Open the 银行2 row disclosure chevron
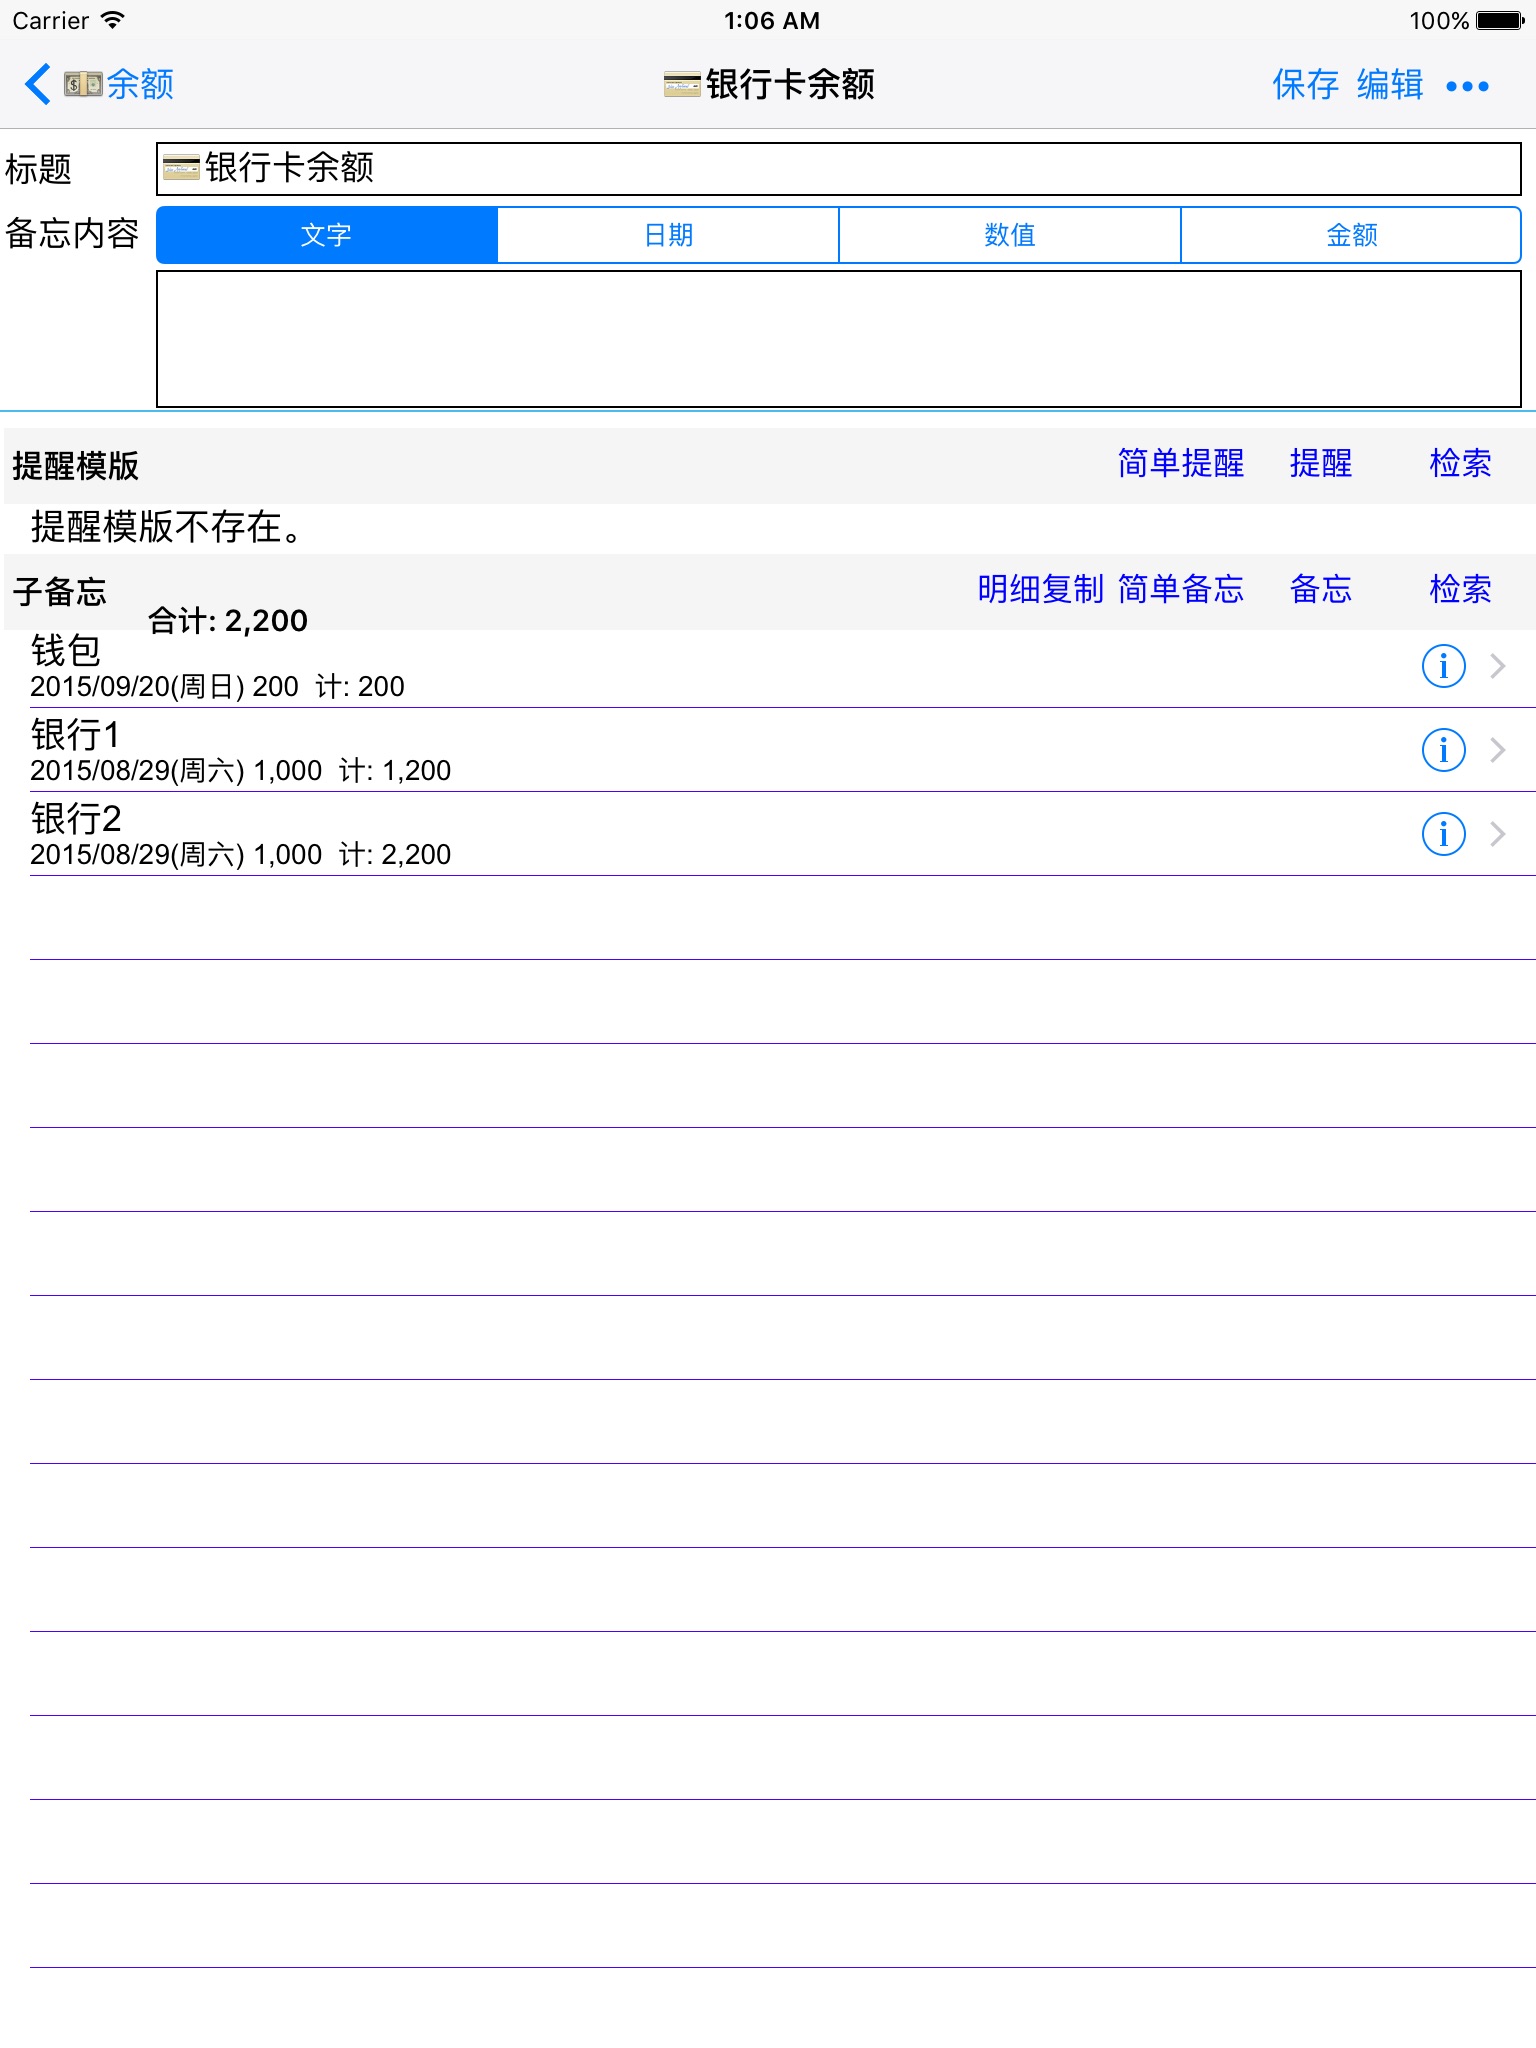The width and height of the screenshot is (1536, 2048). point(1498,834)
